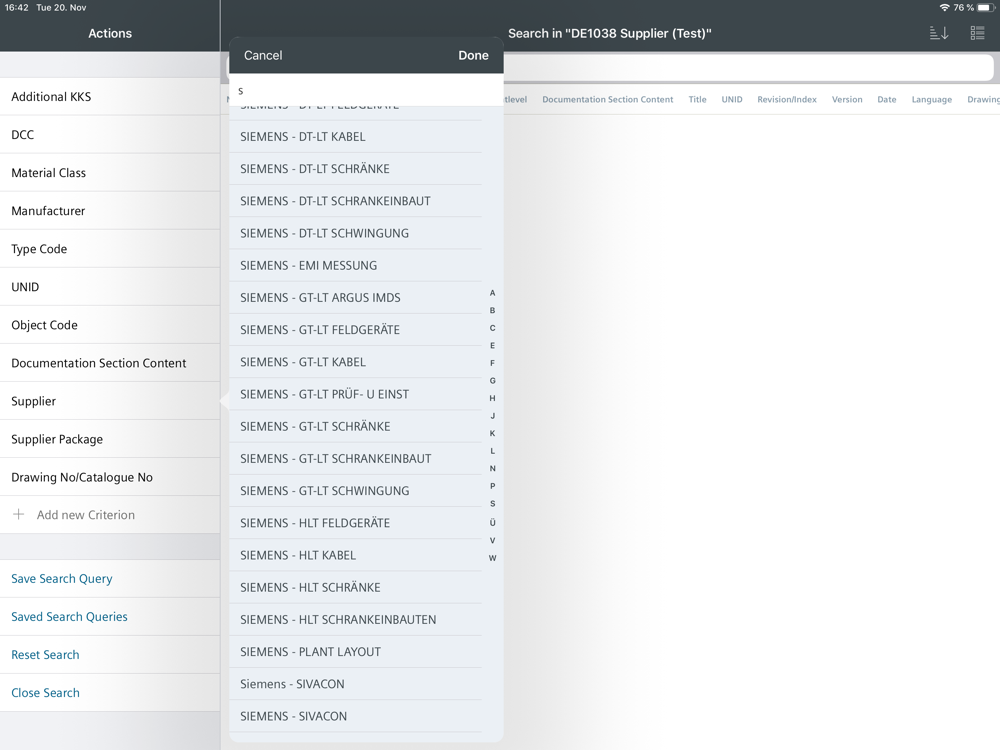This screenshot has width=1000, height=750.
Task: Pick SIEMENS - GT-LT SCHWINGUNG
Action: tap(355, 491)
